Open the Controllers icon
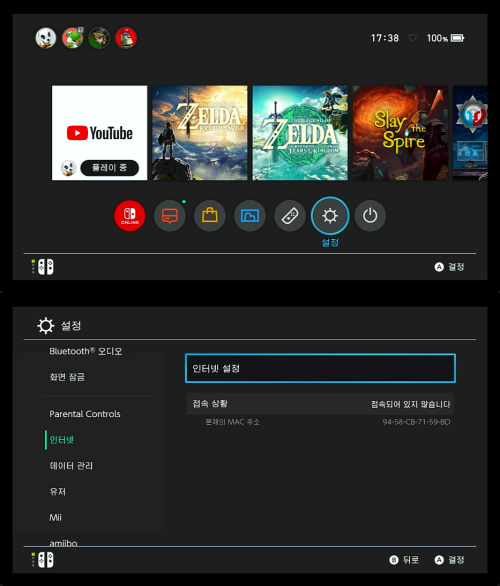The height and width of the screenshot is (586, 500). (x=290, y=216)
